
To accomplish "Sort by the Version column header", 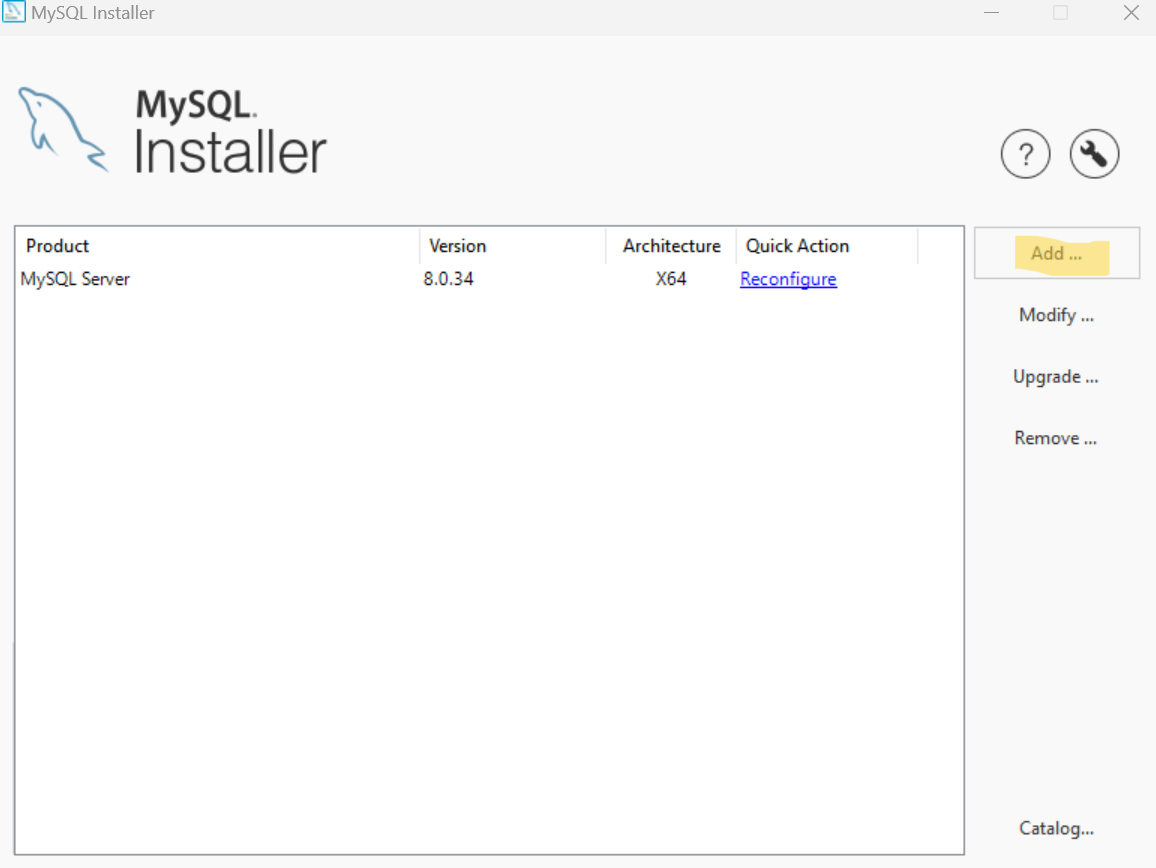I will 512,246.
